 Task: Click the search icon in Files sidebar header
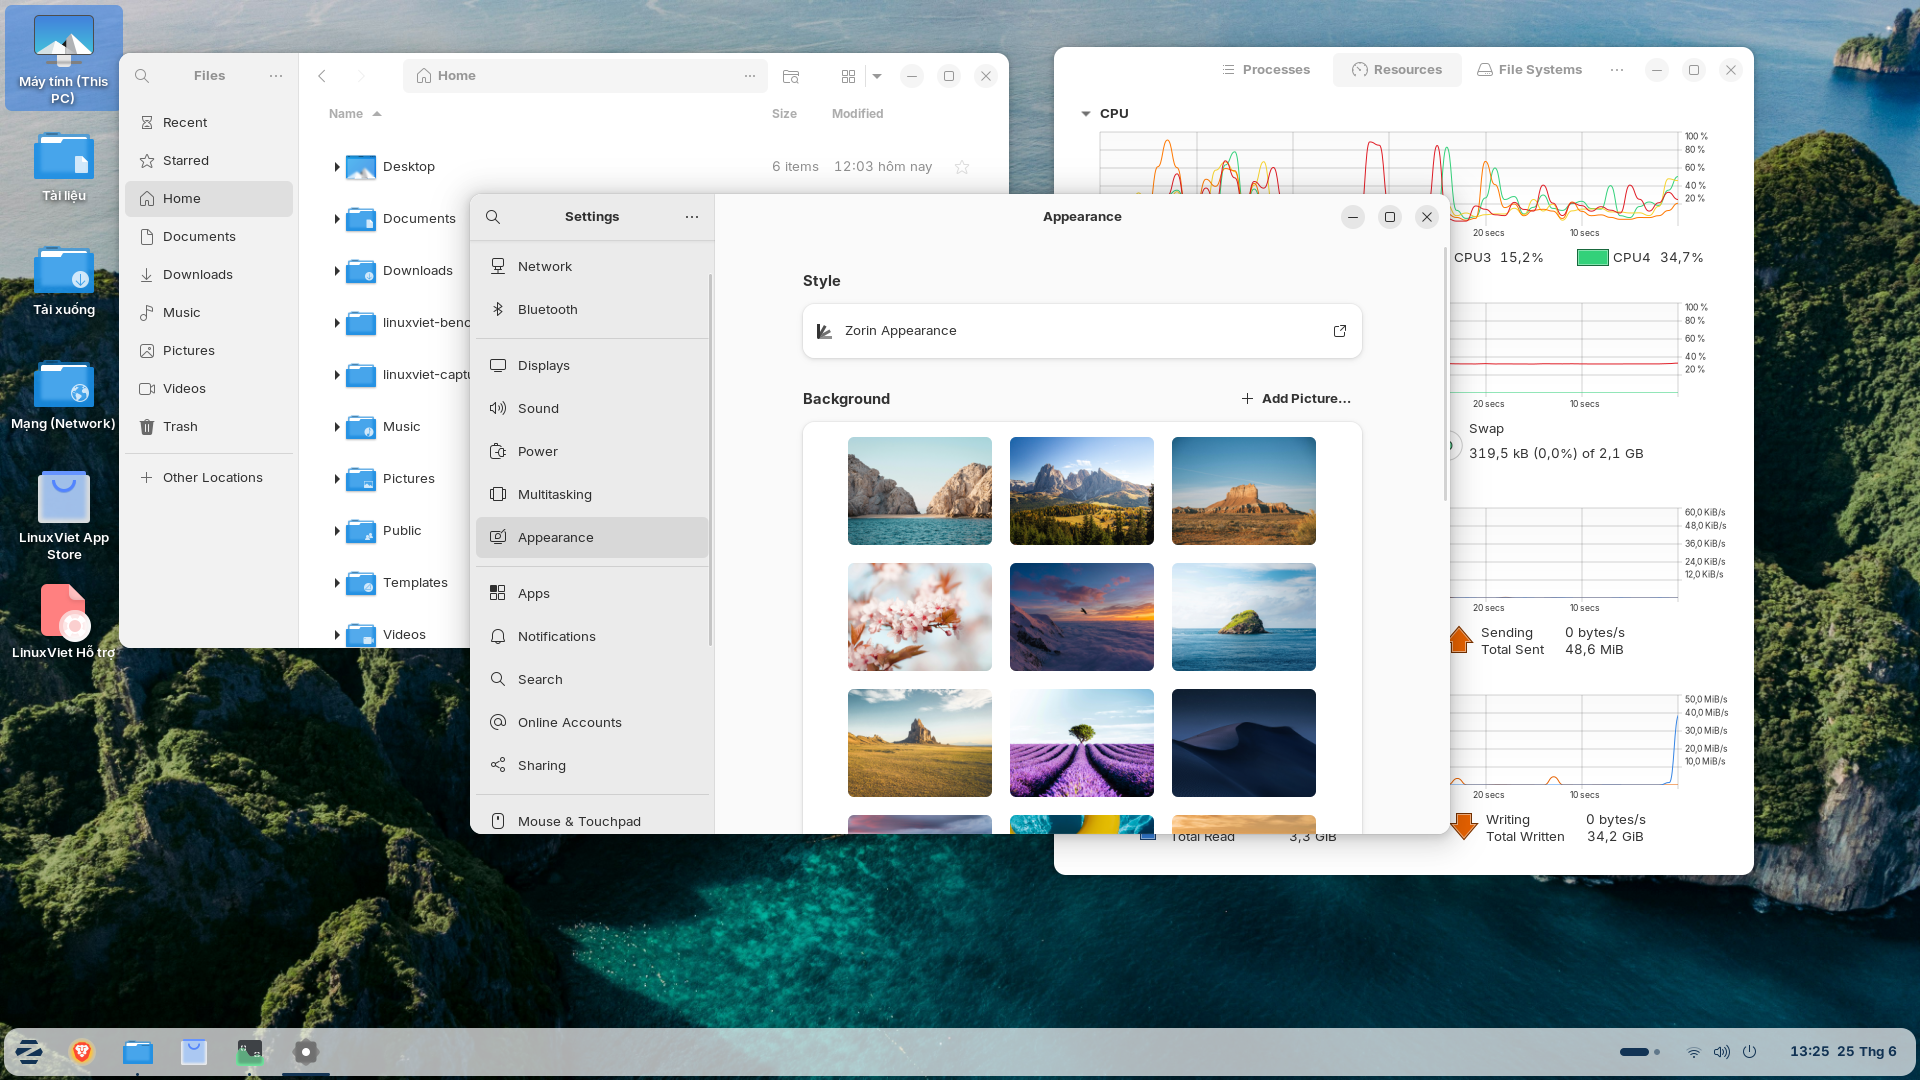coord(142,76)
